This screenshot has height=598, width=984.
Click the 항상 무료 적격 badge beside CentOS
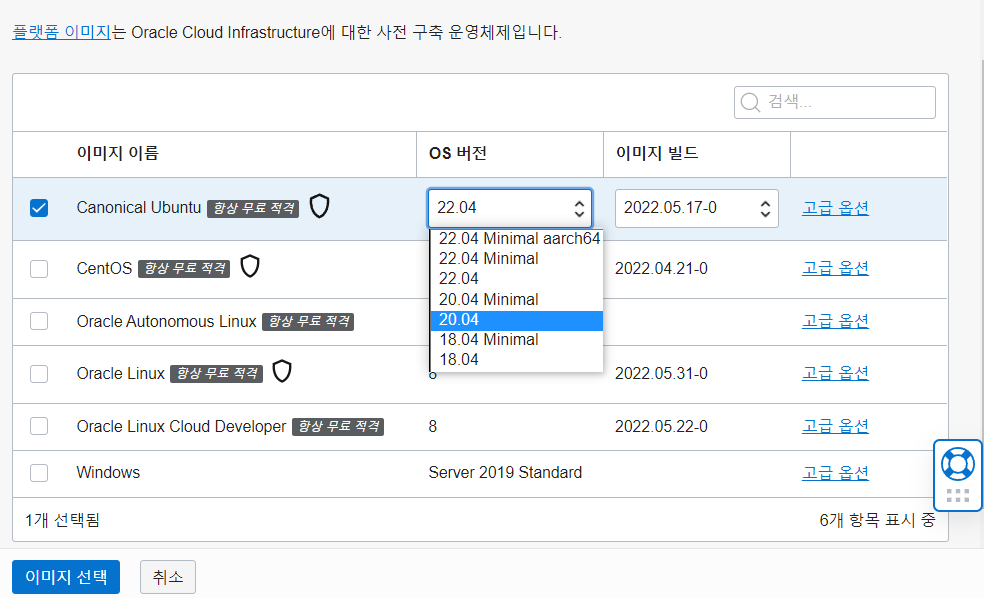point(184,269)
